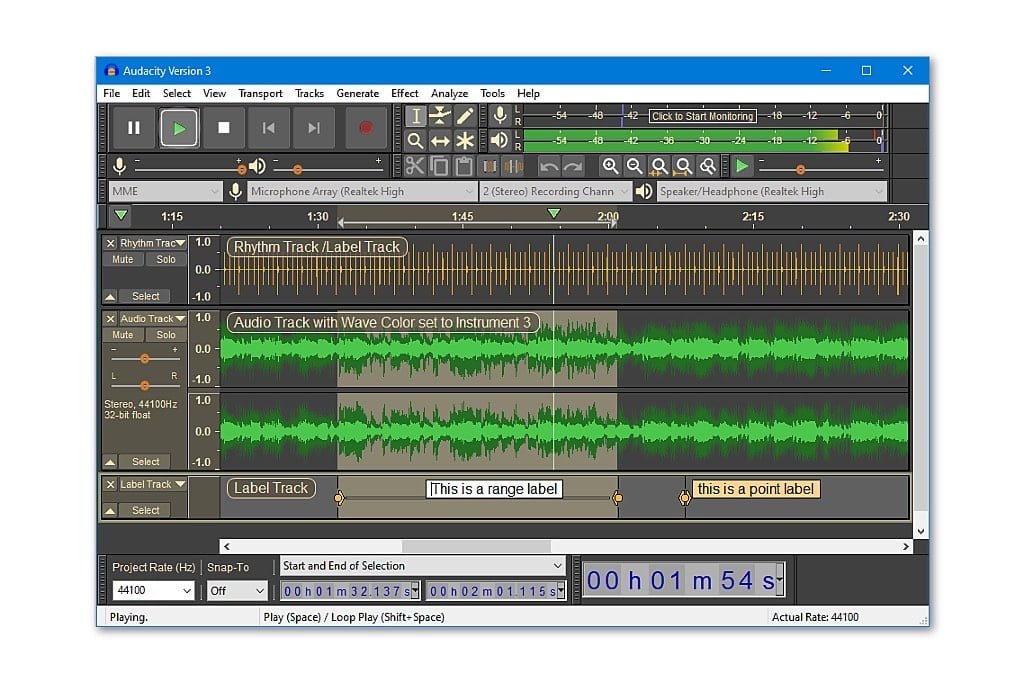
Task: Open the Snap-To Off dropdown
Action: click(238, 591)
